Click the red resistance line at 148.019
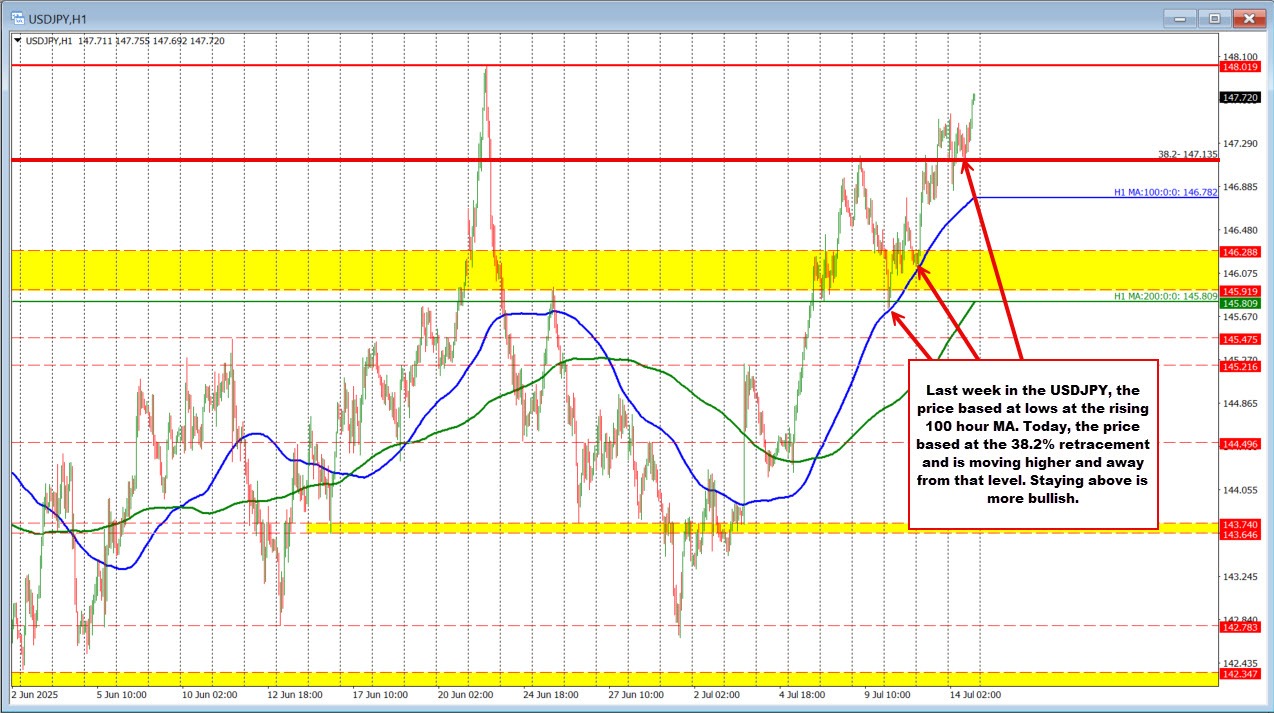This screenshot has width=1274, height=713. point(600,68)
